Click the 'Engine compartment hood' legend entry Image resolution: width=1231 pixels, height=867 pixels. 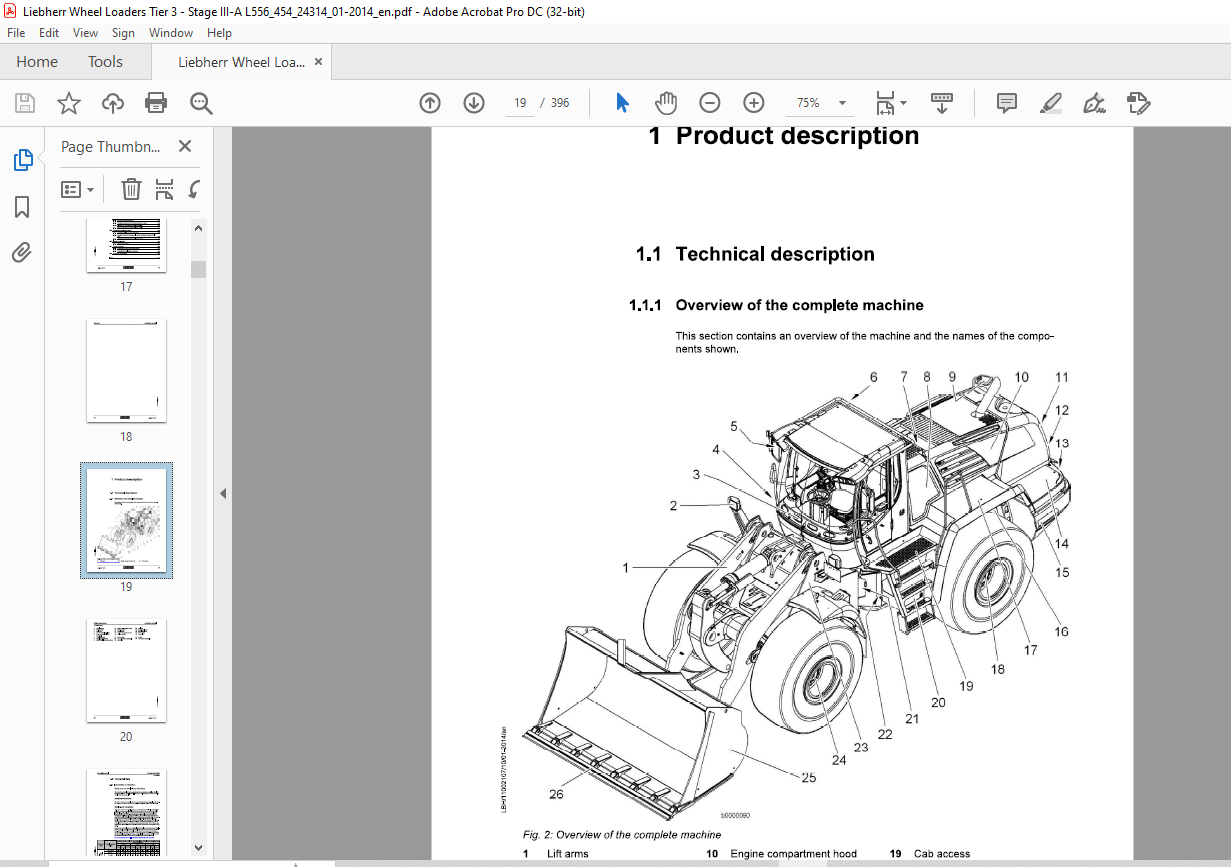(x=793, y=854)
